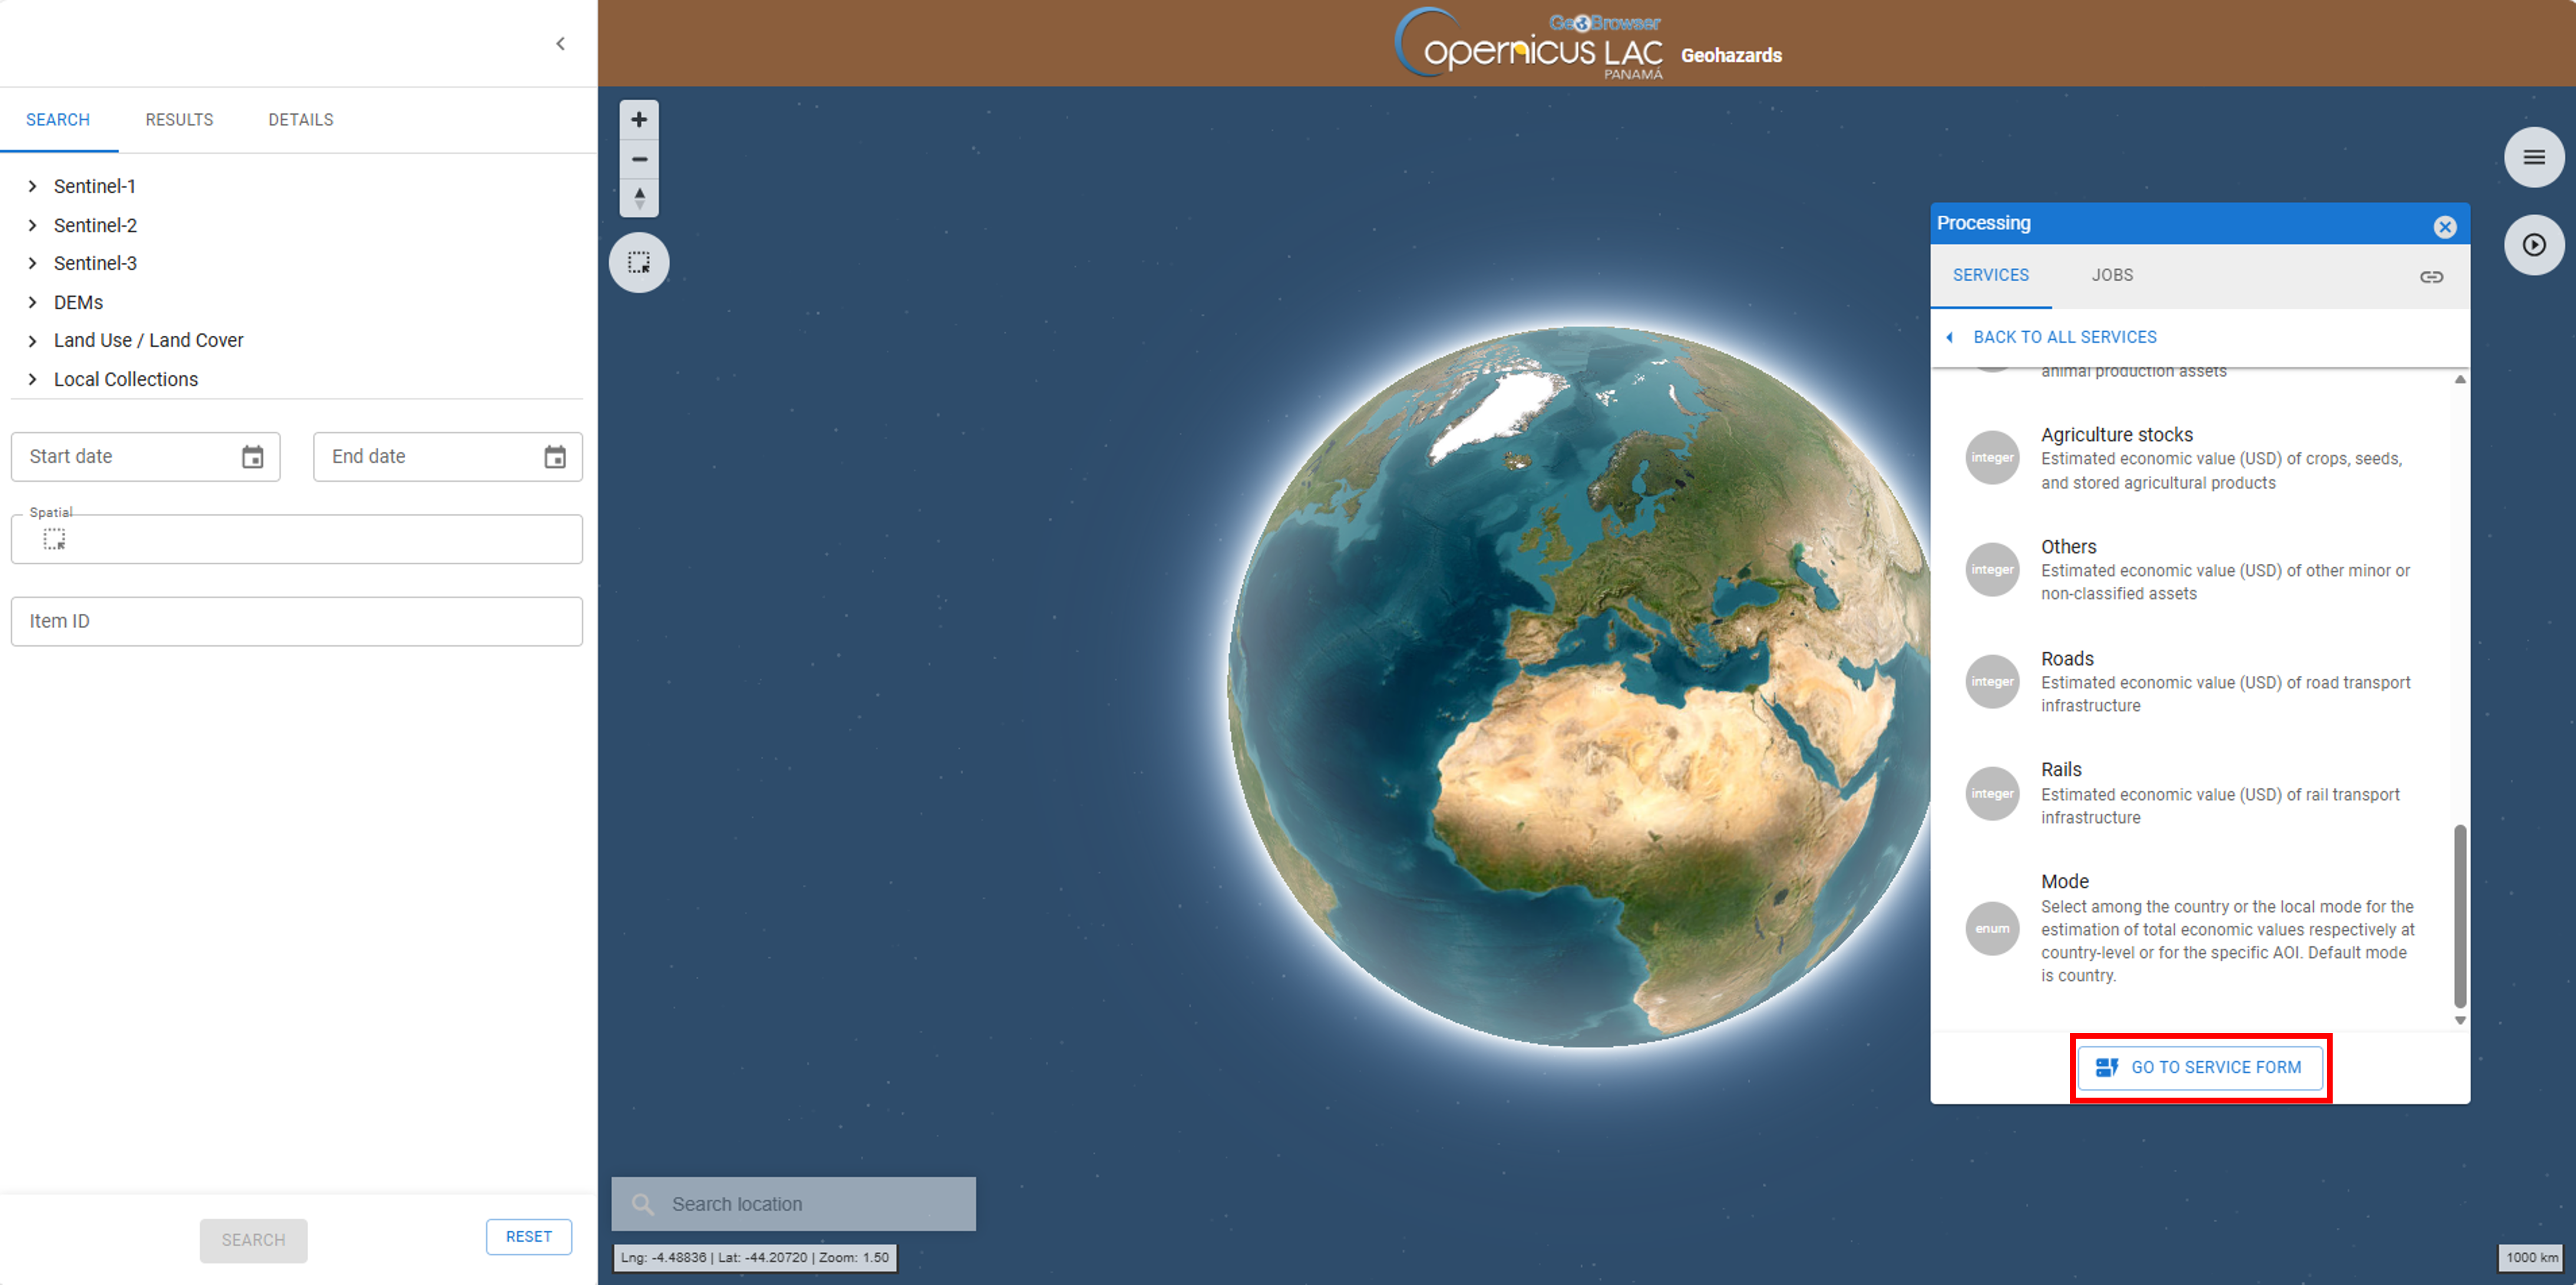
Task: Copy the service link icon
Action: click(x=2431, y=277)
